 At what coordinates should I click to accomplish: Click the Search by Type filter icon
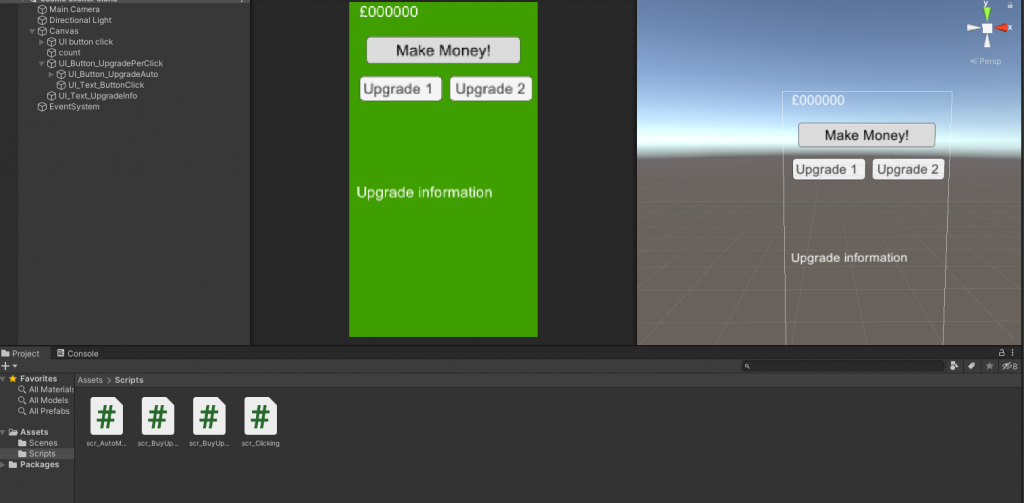coord(954,367)
